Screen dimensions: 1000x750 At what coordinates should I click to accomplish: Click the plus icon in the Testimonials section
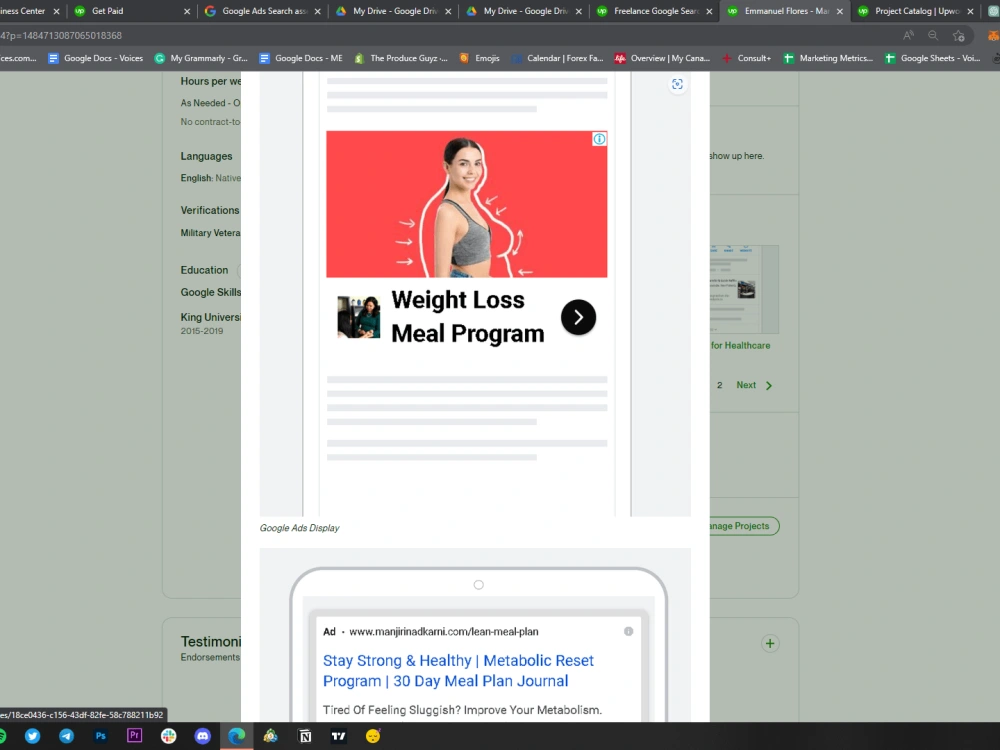770,643
